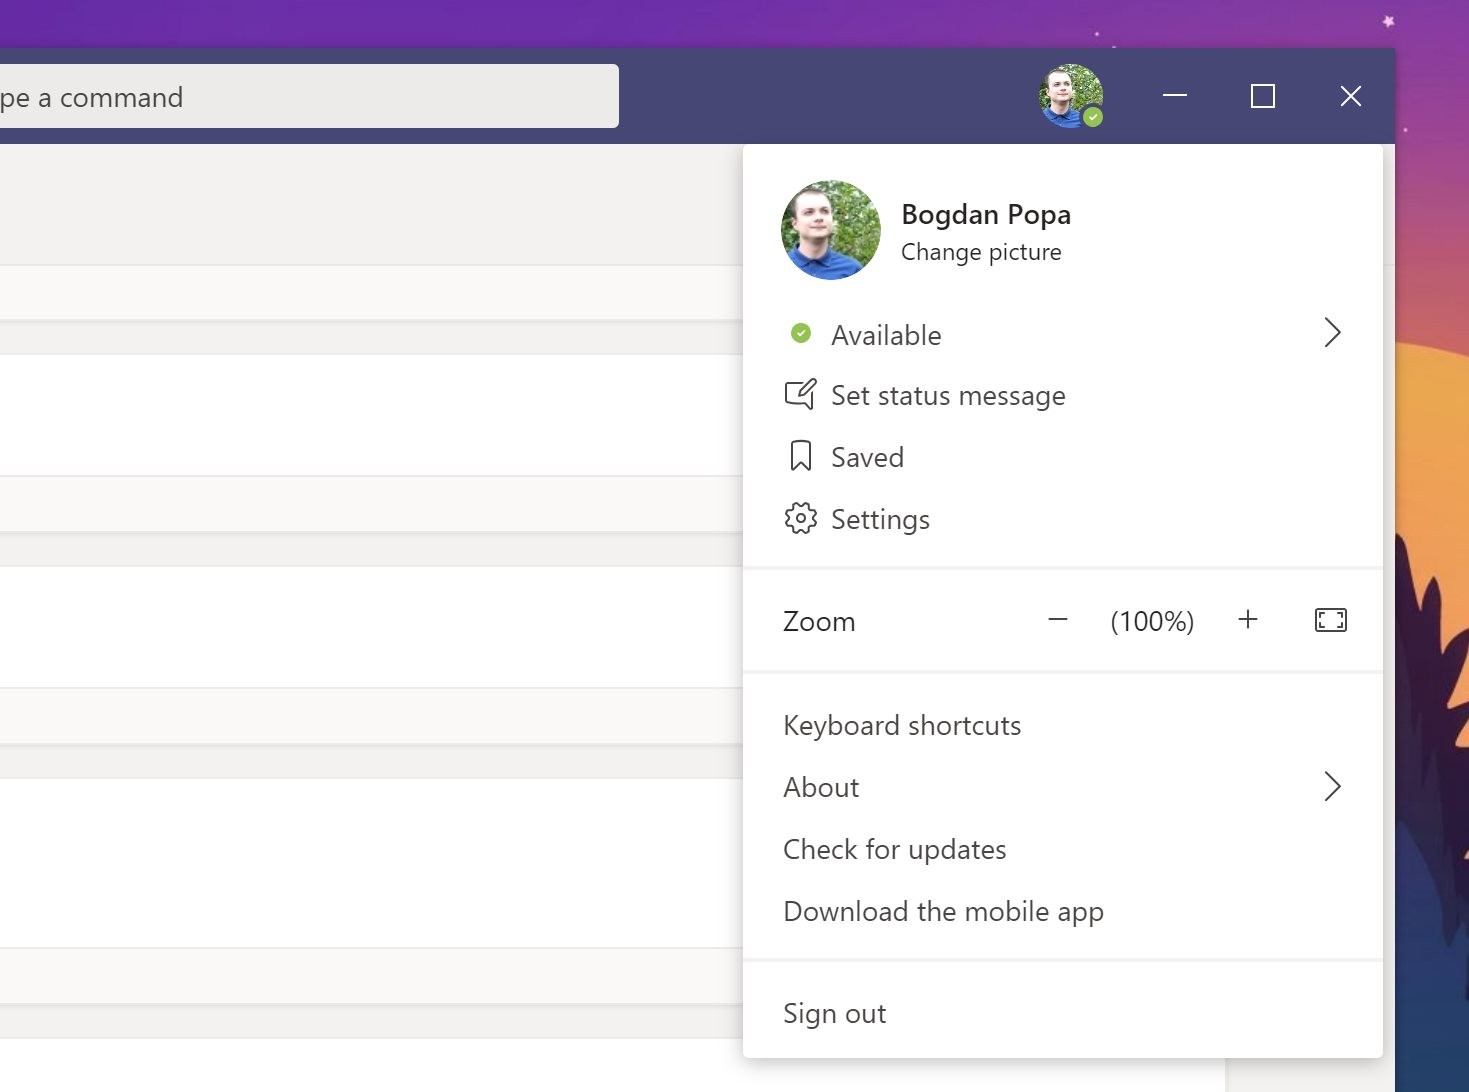Reset zoom via the (100%) value
Image resolution: width=1469 pixels, height=1092 pixels.
click(x=1152, y=621)
